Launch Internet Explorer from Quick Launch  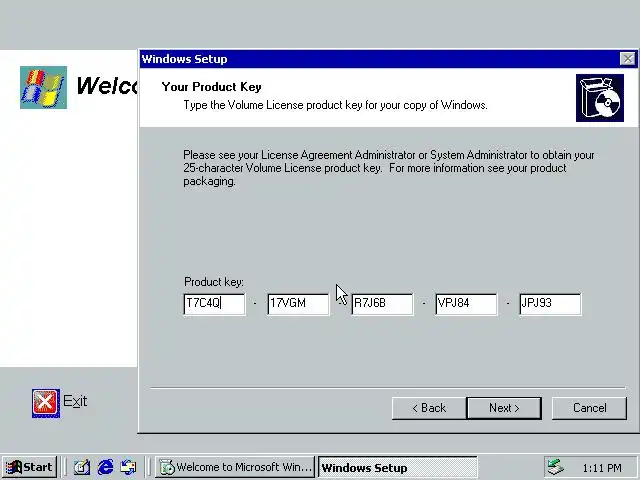tap(105, 467)
